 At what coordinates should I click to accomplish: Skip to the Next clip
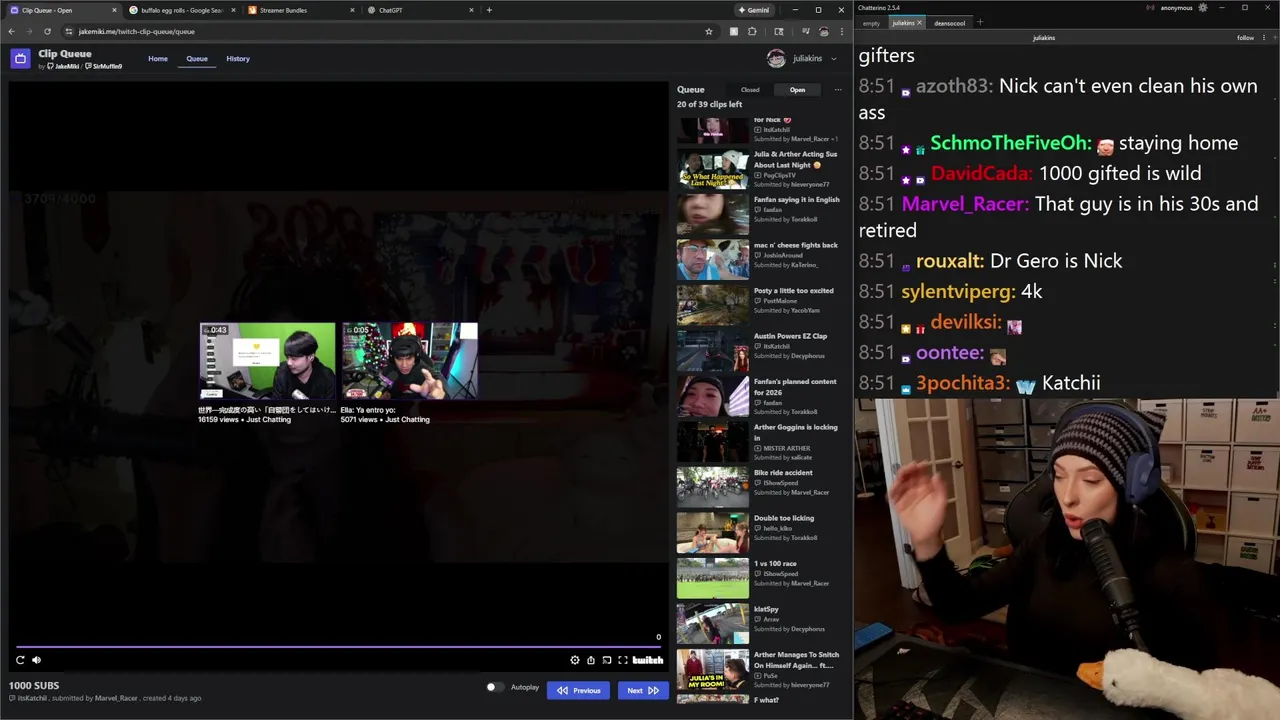click(642, 690)
